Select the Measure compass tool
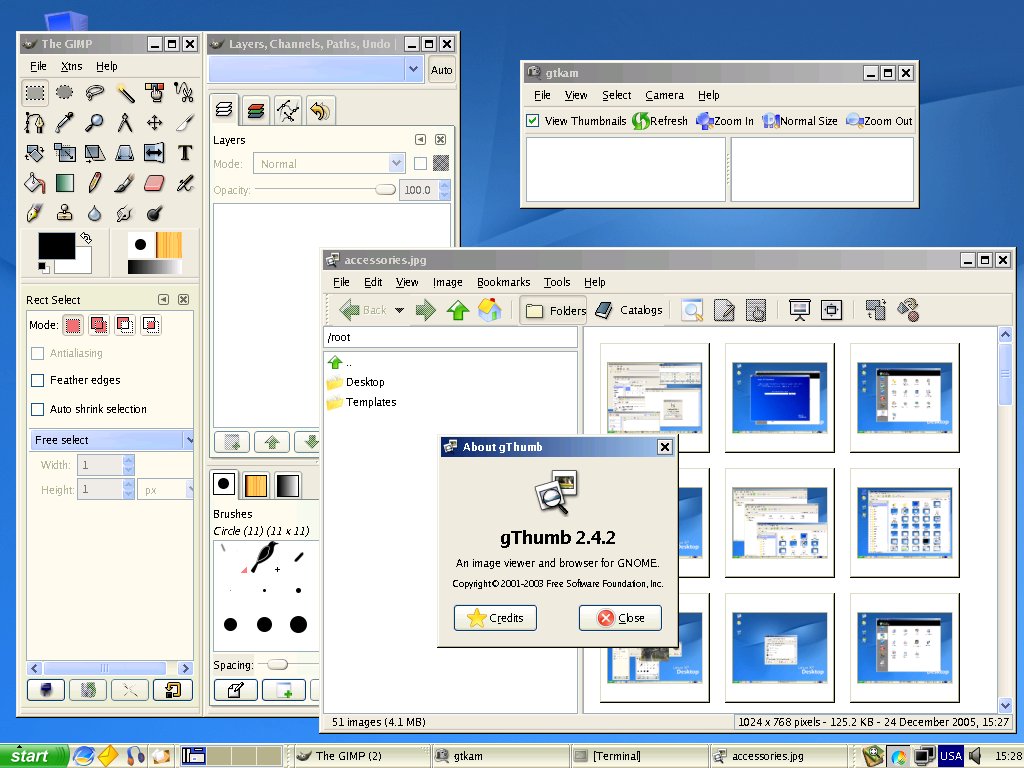1024x768 pixels. 125,123
